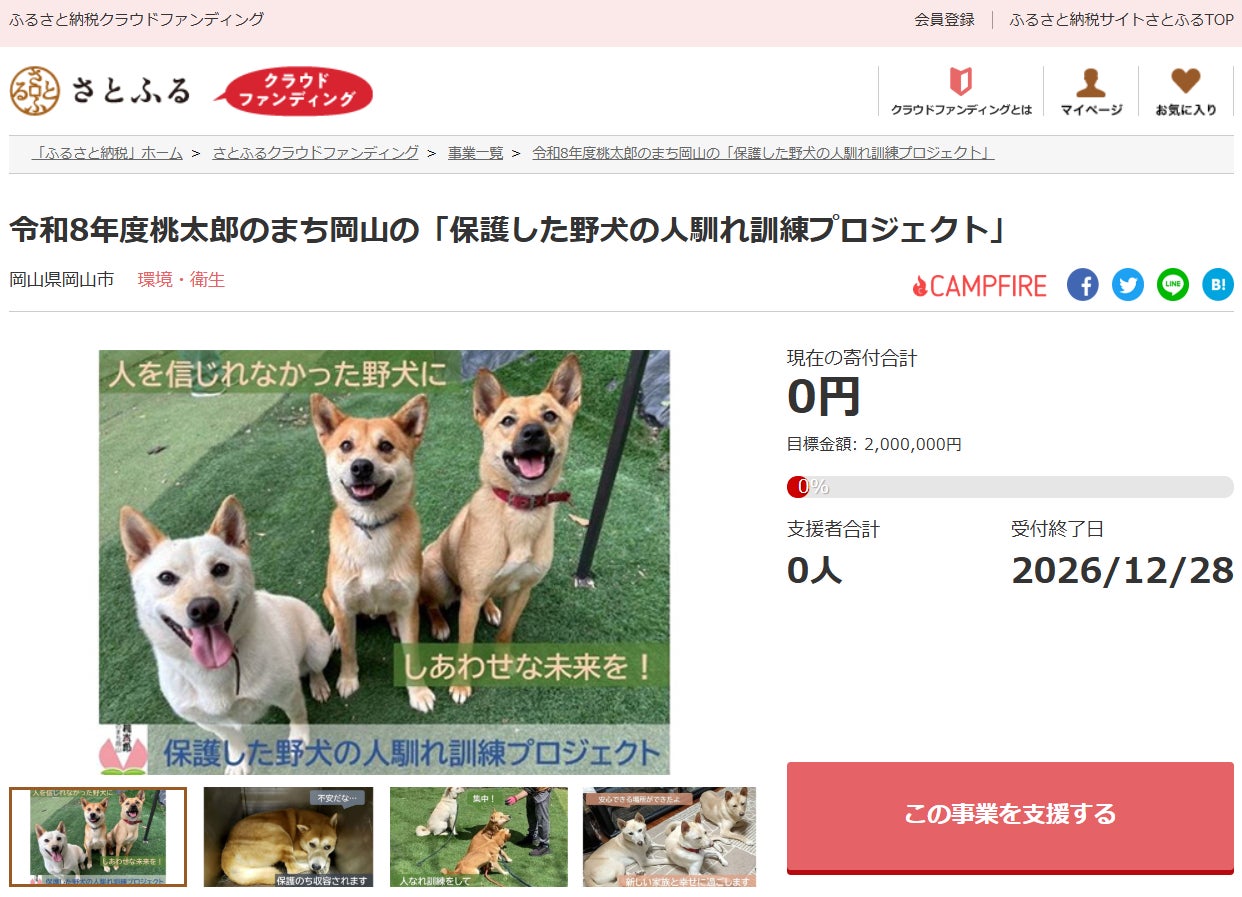Select the caged dog thumbnail
Image resolution: width=1242 pixels, height=897 pixels.
coord(288,837)
